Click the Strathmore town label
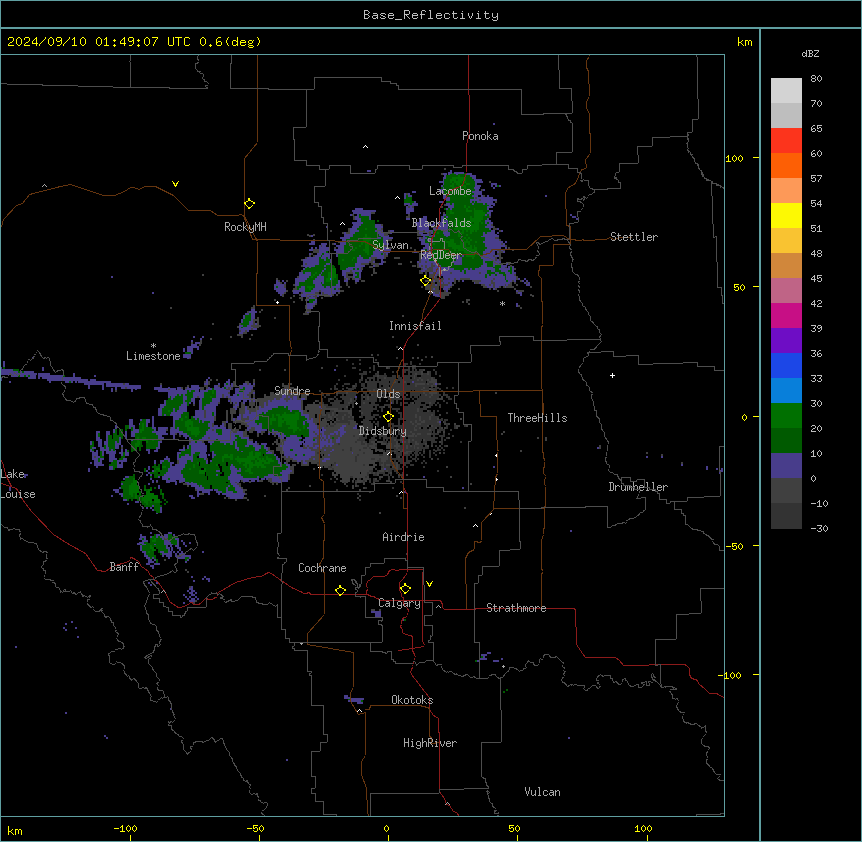The width and height of the screenshot is (862, 842). [516, 608]
